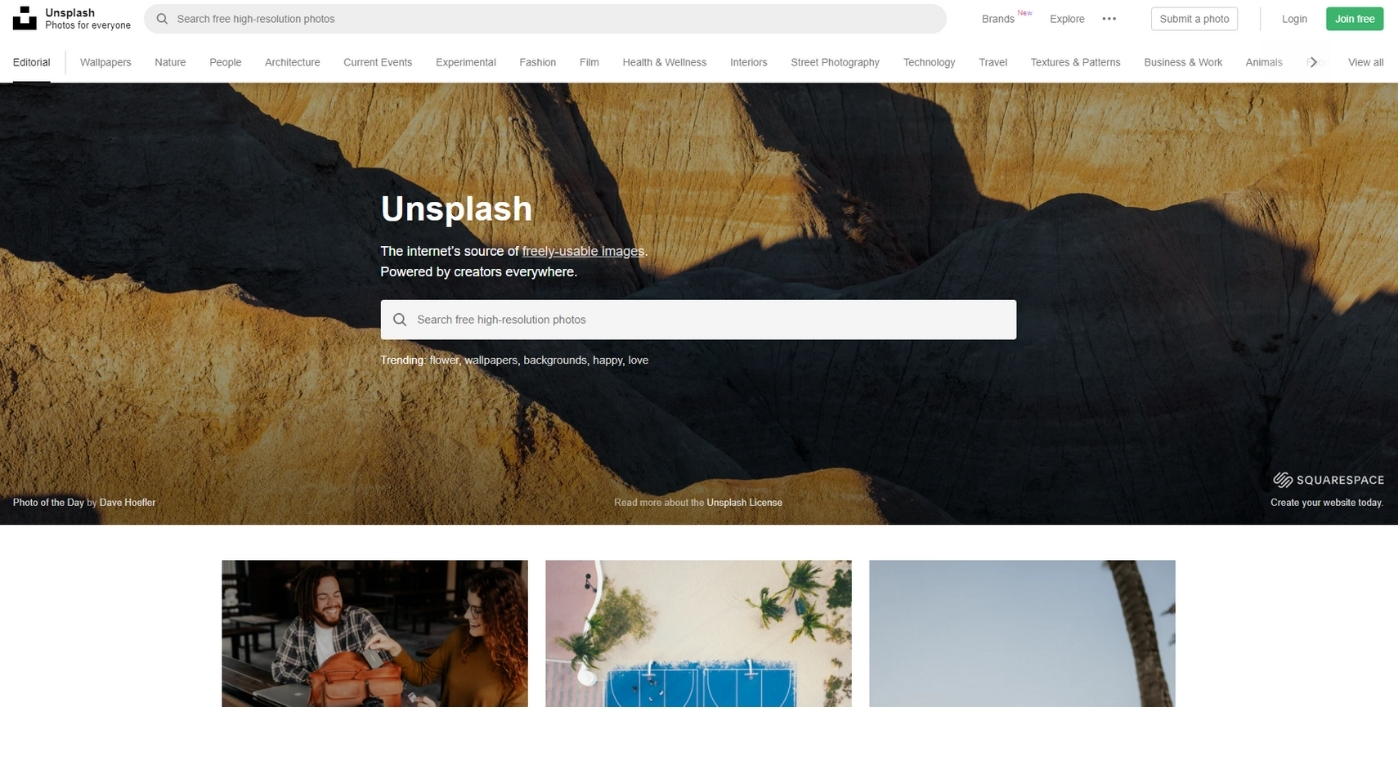Open the three-dots more menu
This screenshot has width=1398, height=769.
coord(1109,19)
